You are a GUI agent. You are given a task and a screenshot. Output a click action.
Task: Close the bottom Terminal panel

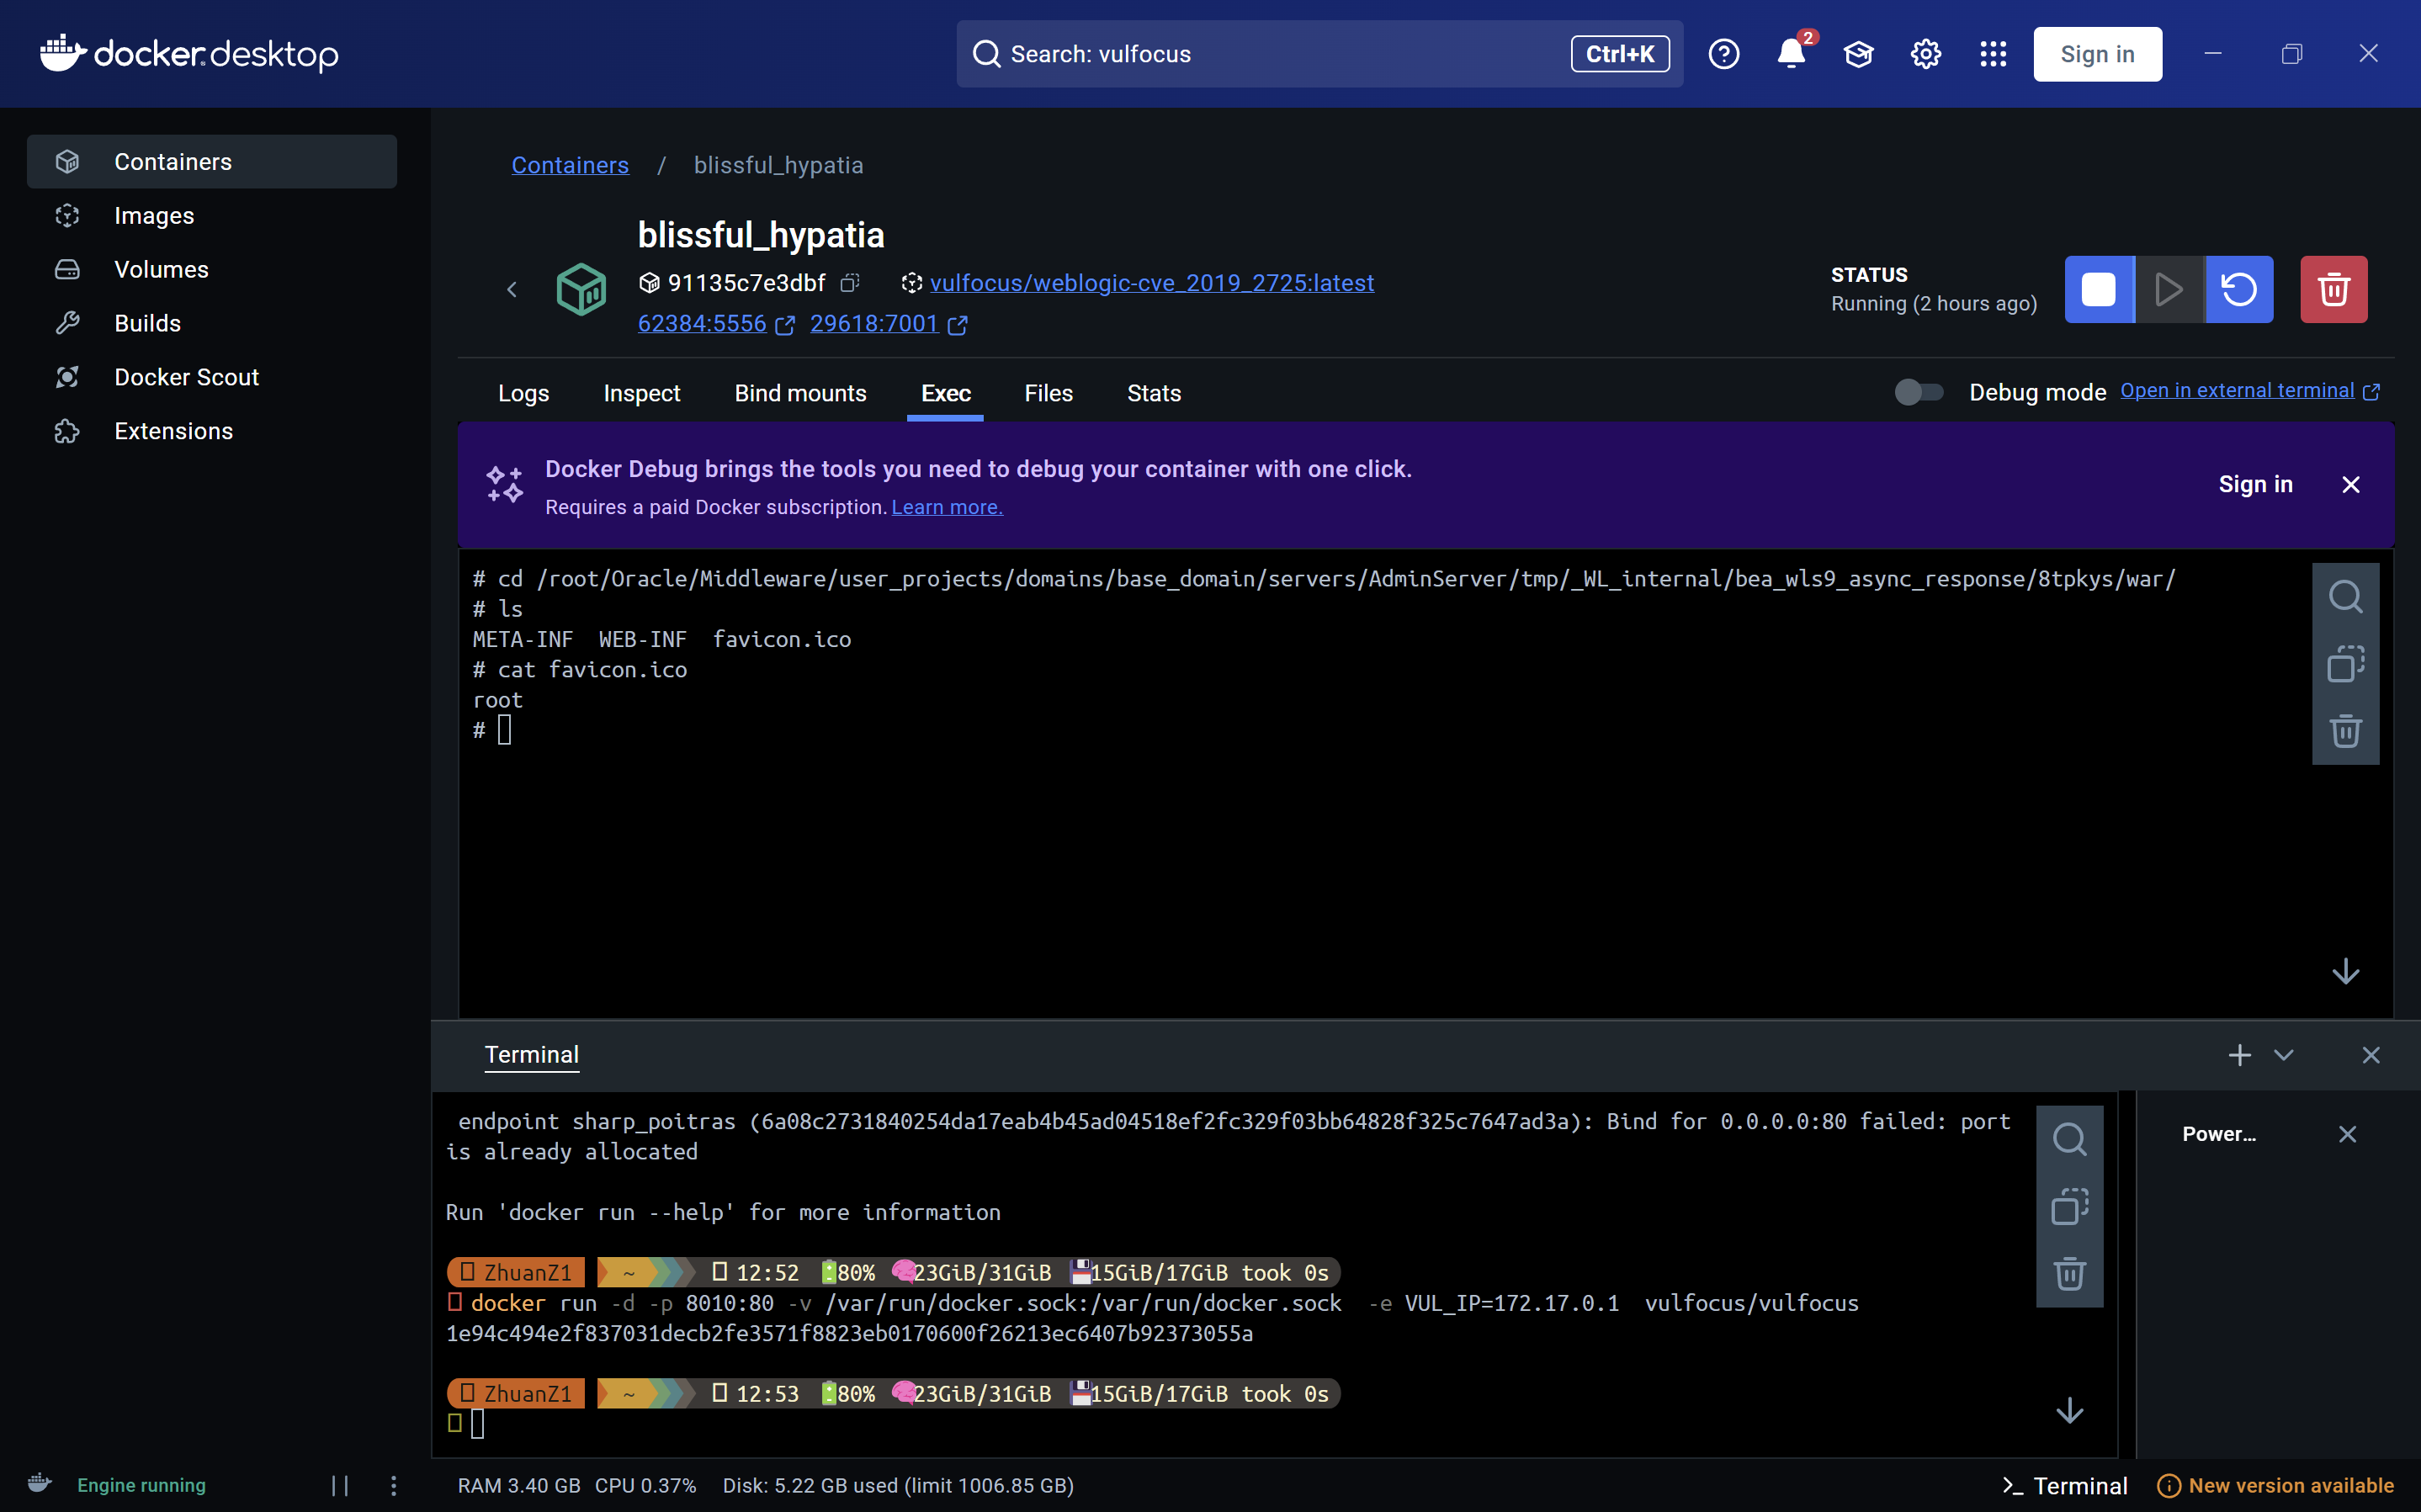2371,1055
